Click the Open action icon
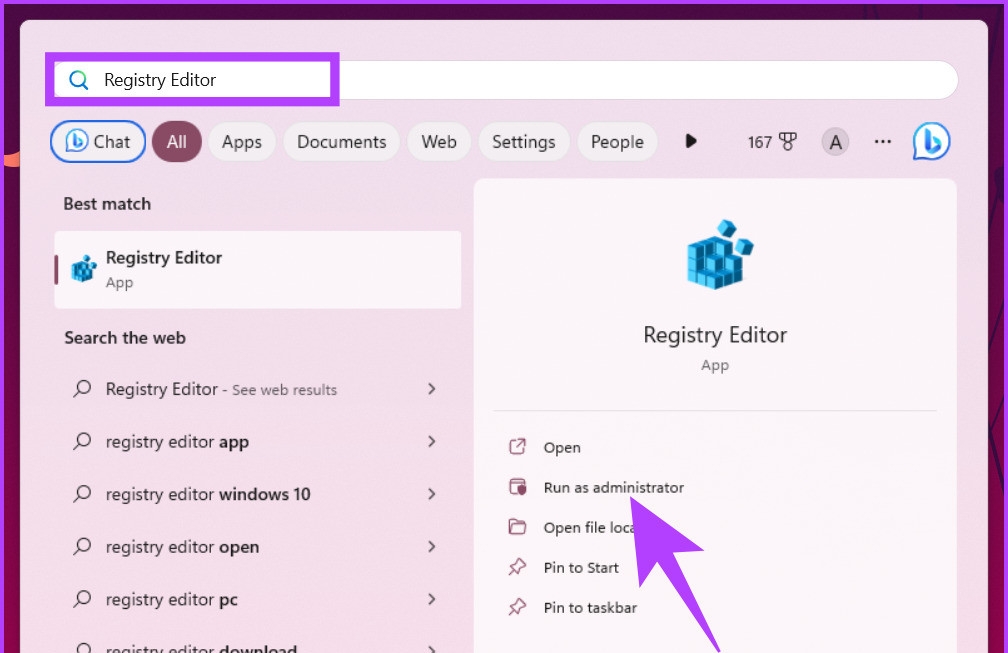Screen dimensions: 1008x653 [x=518, y=447]
